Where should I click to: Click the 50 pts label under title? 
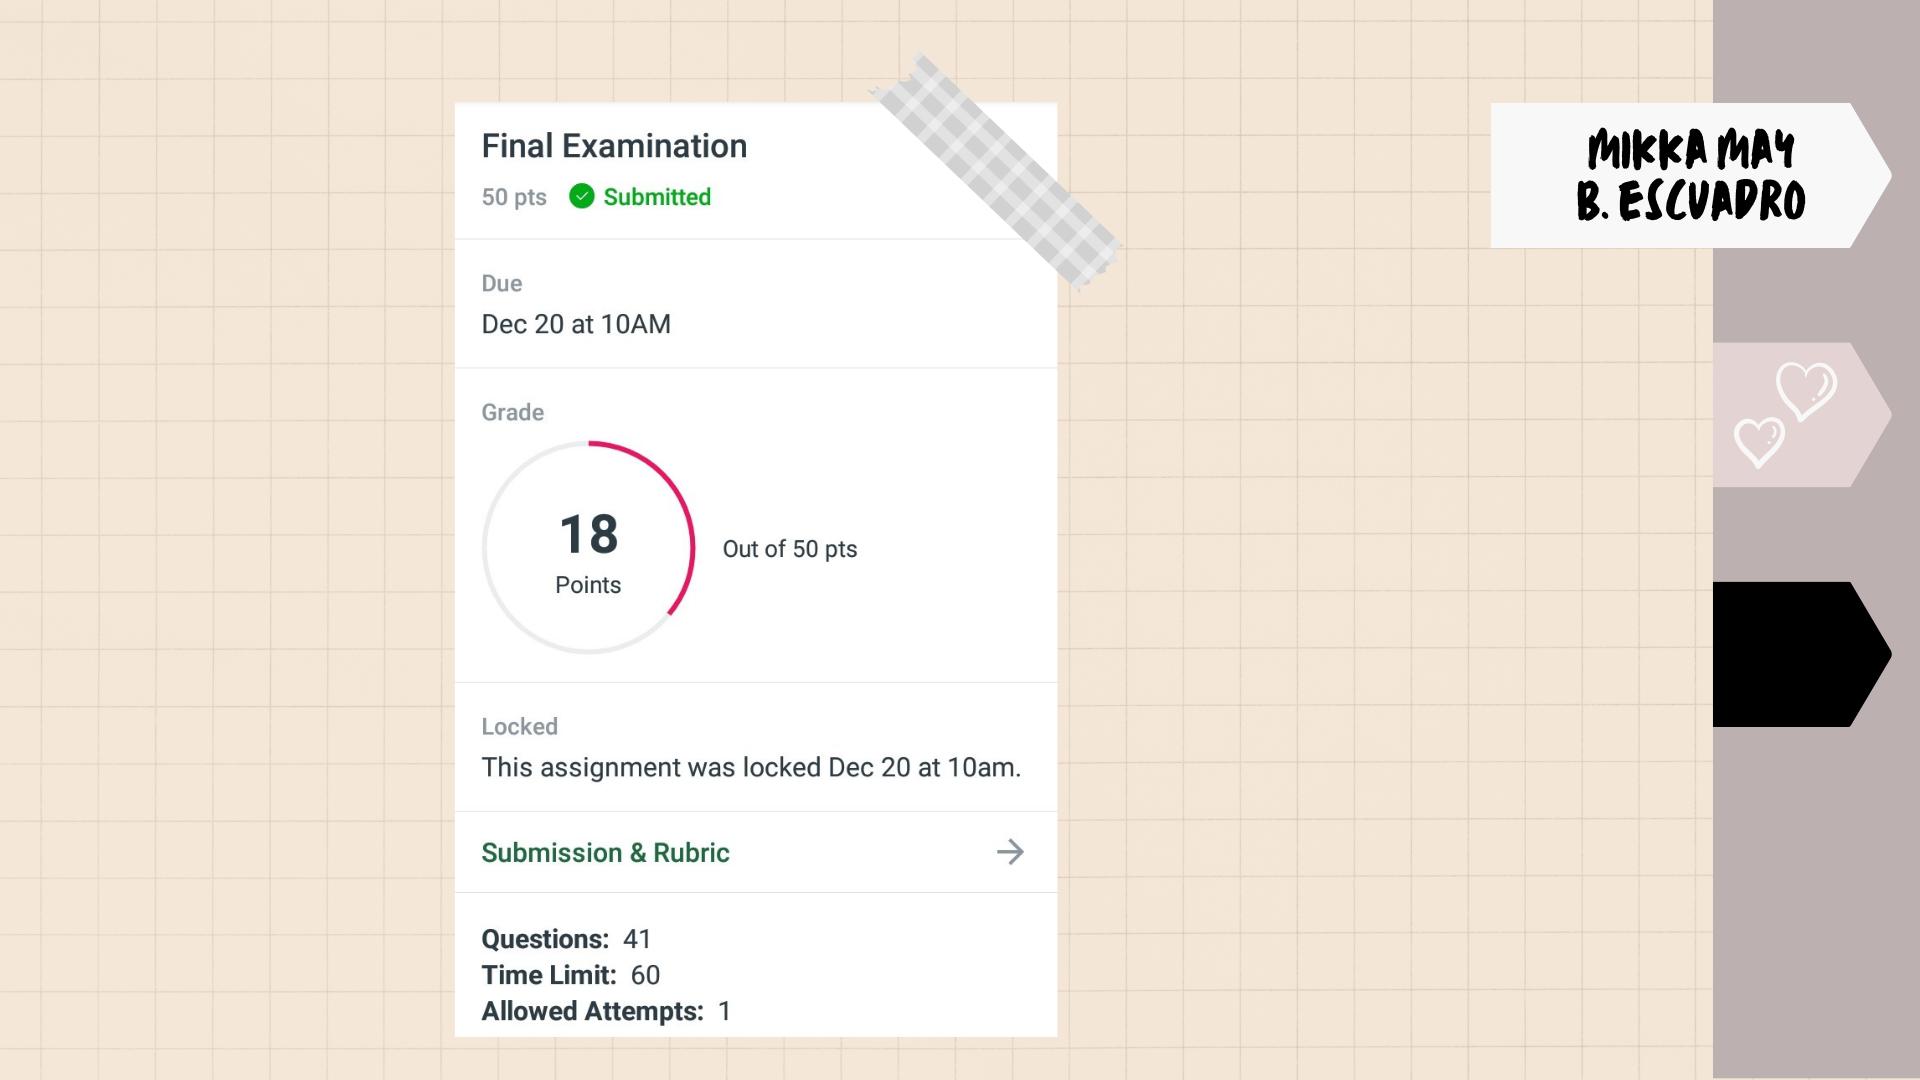coord(514,197)
